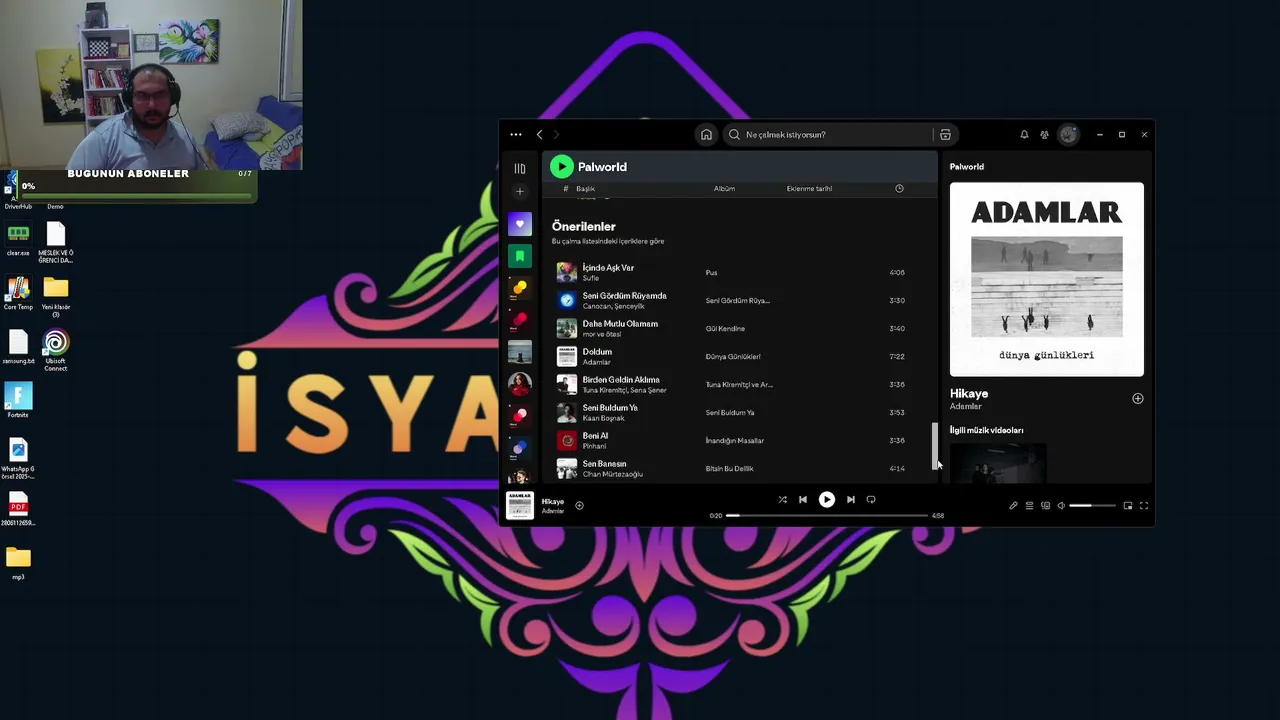Click the playlist vertical scrollbar
Viewport: 1280px width, 720px height.
coord(935,446)
